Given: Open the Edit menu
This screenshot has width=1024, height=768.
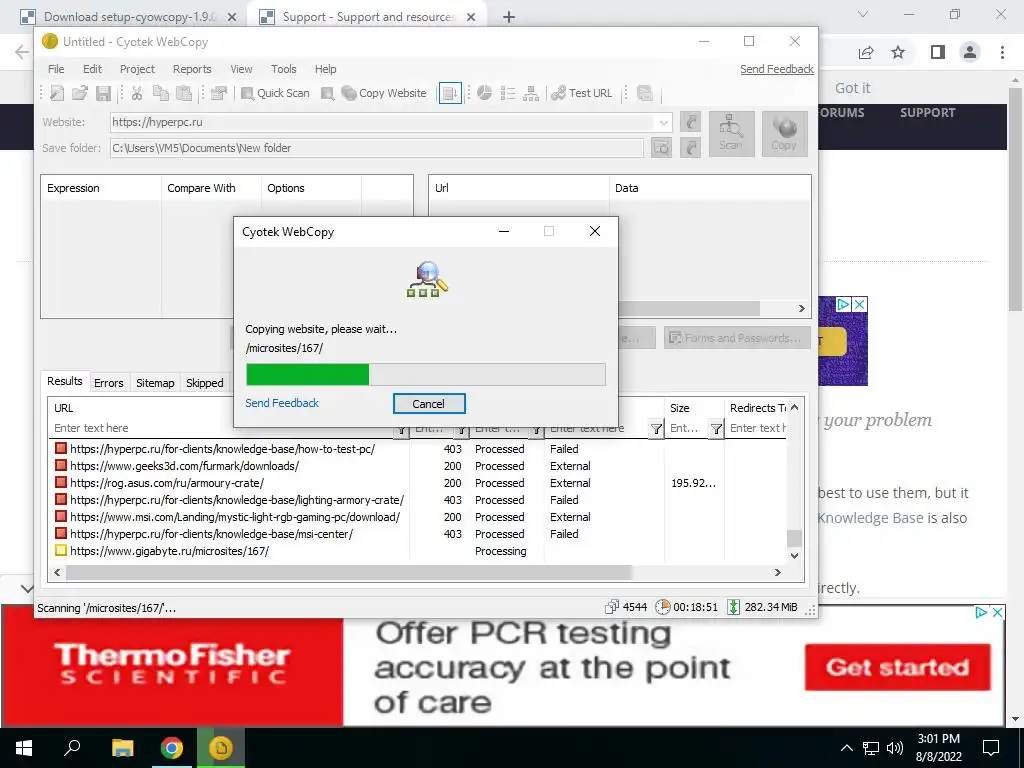Looking at the screenshot, I should coord(92,69).
